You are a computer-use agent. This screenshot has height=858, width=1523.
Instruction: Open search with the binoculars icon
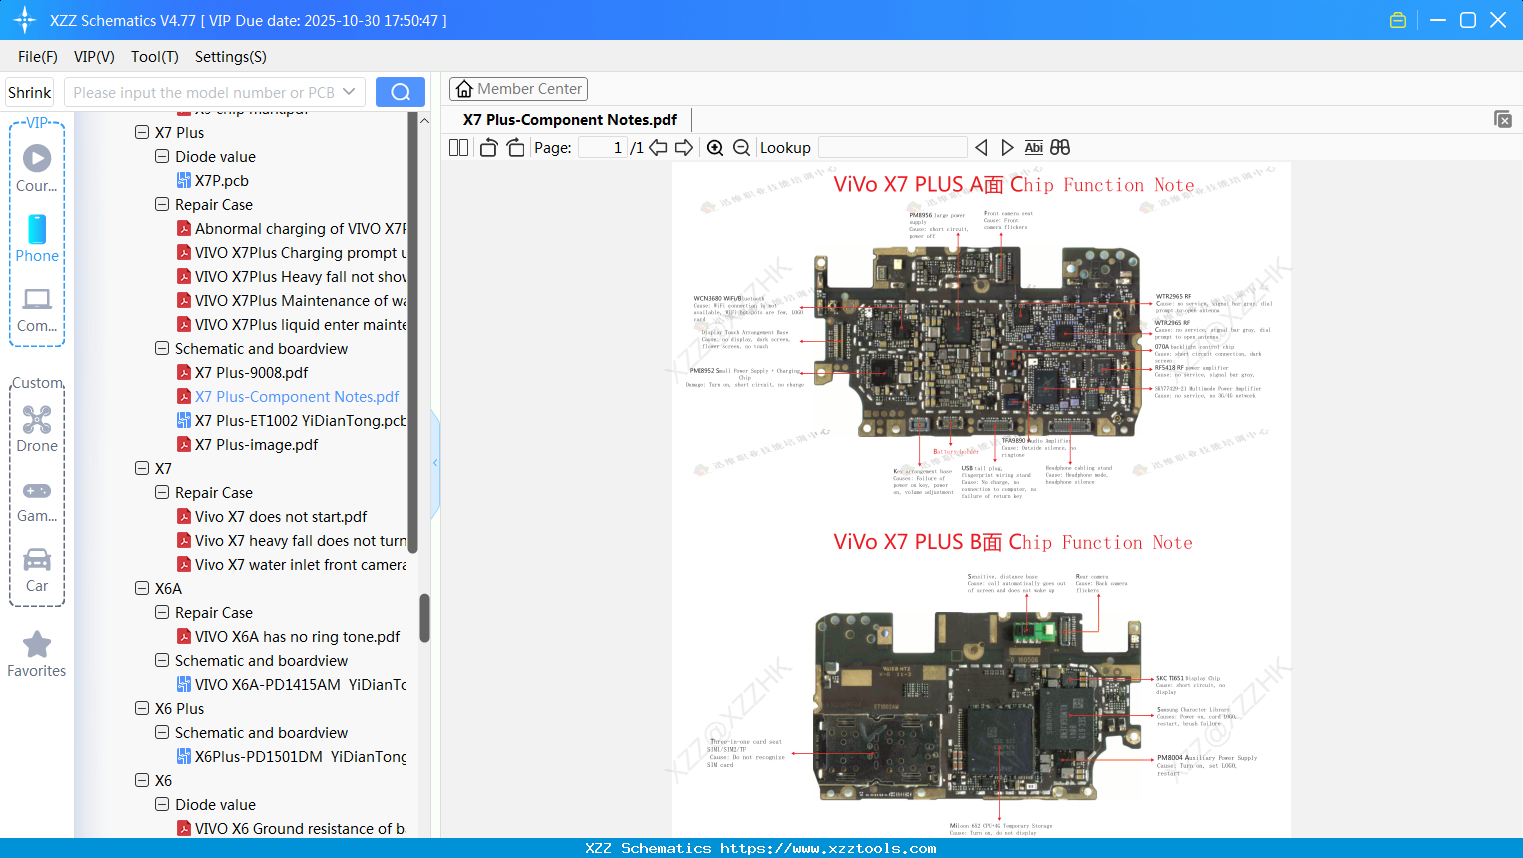(x=1059, y=147)
